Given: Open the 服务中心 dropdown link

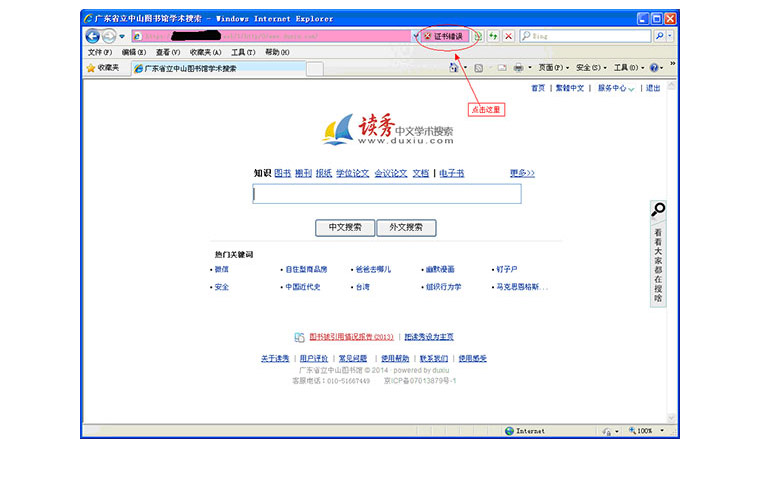Looking at the screenshot, I should point(616,88).
